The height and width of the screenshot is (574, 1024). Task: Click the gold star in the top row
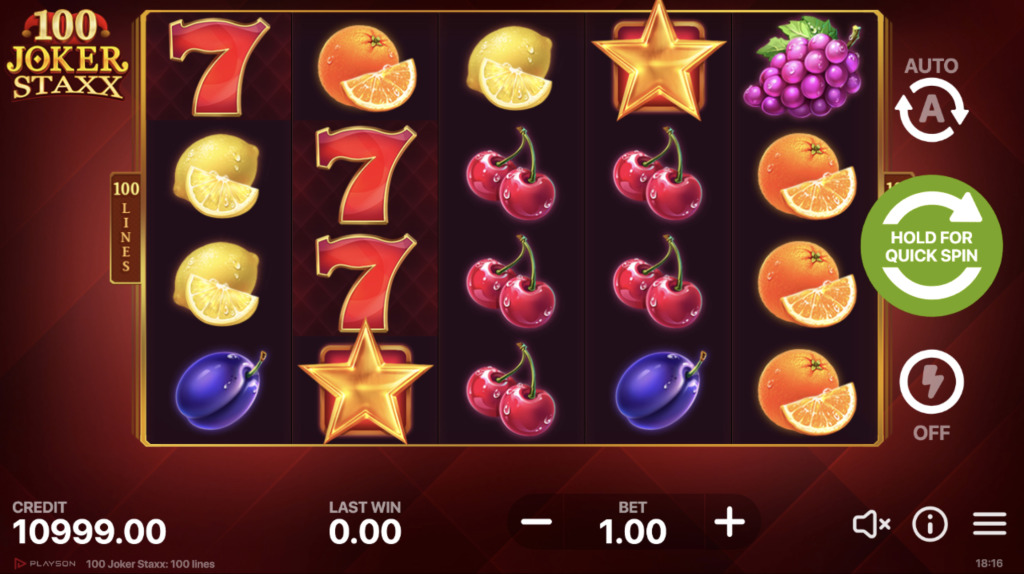tap(658, 63)
